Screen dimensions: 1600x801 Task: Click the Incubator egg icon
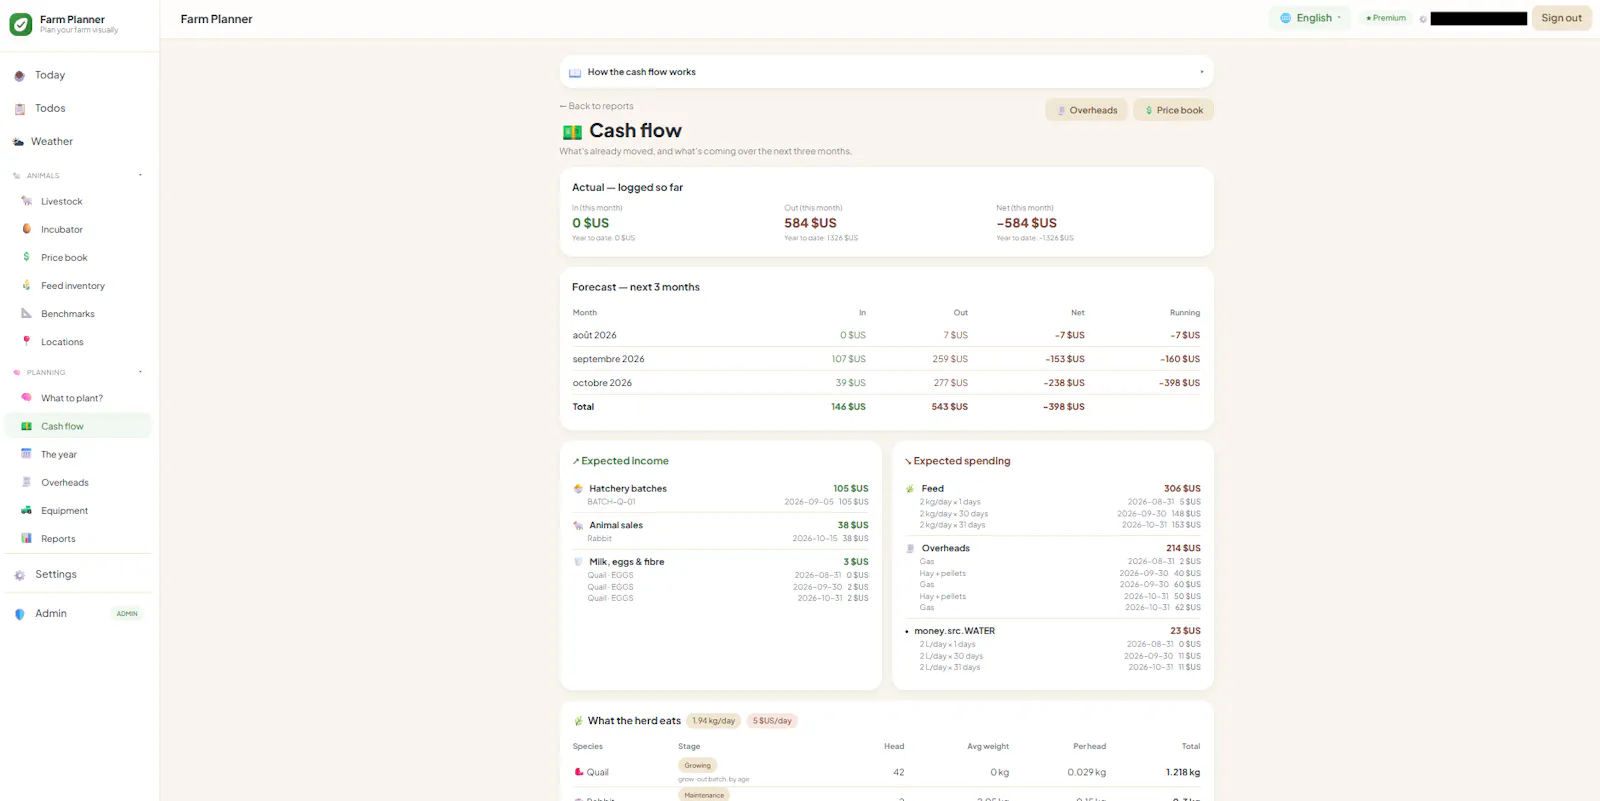tap(27, 229)
